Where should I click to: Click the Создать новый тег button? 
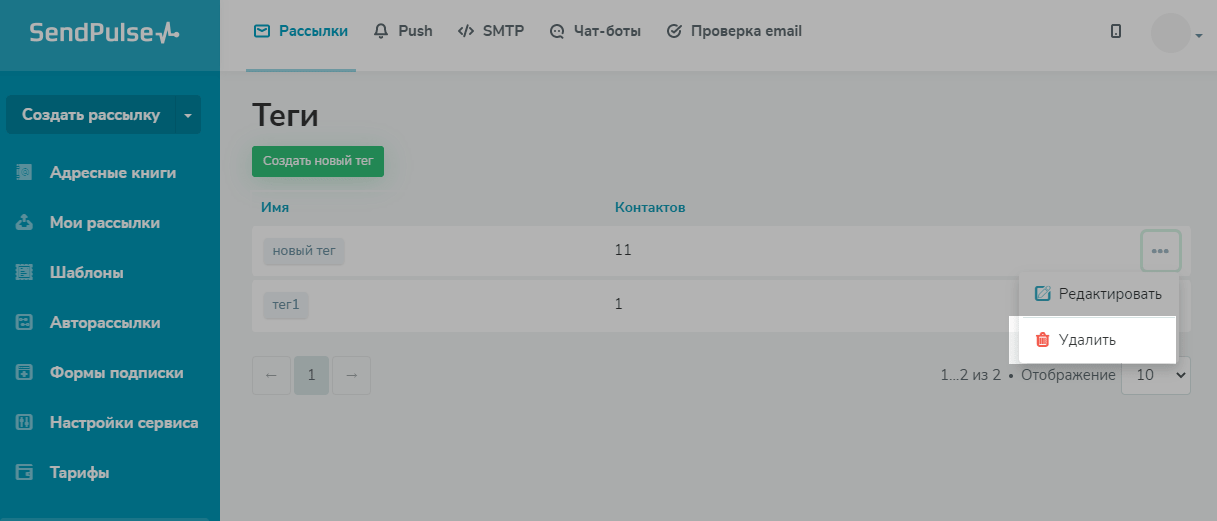(x=318, y=160)
